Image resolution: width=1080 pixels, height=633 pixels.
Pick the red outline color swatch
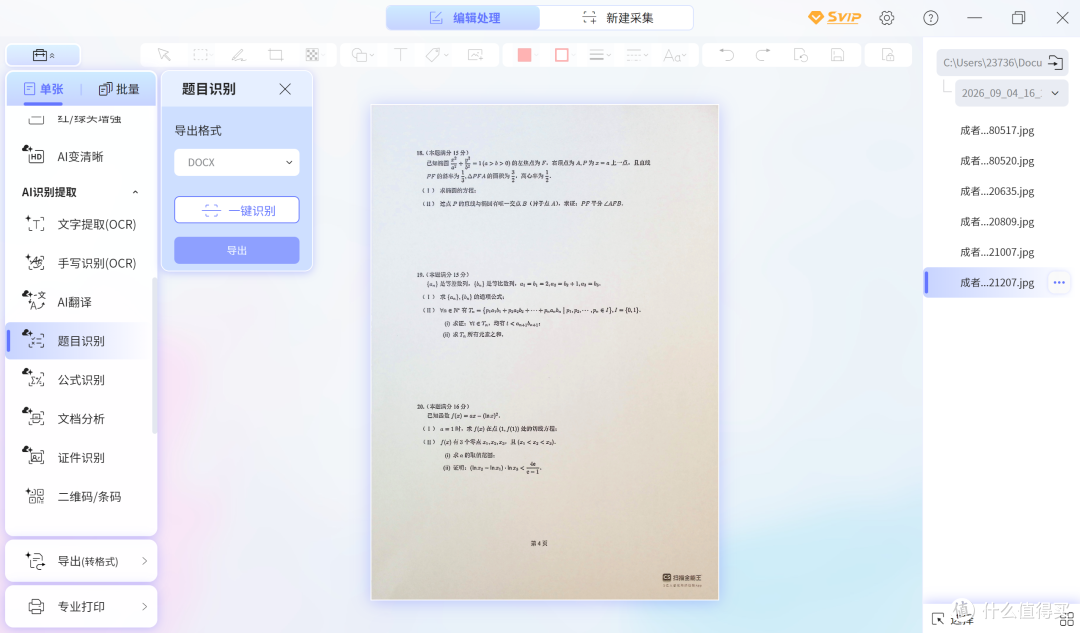point(561,55)
